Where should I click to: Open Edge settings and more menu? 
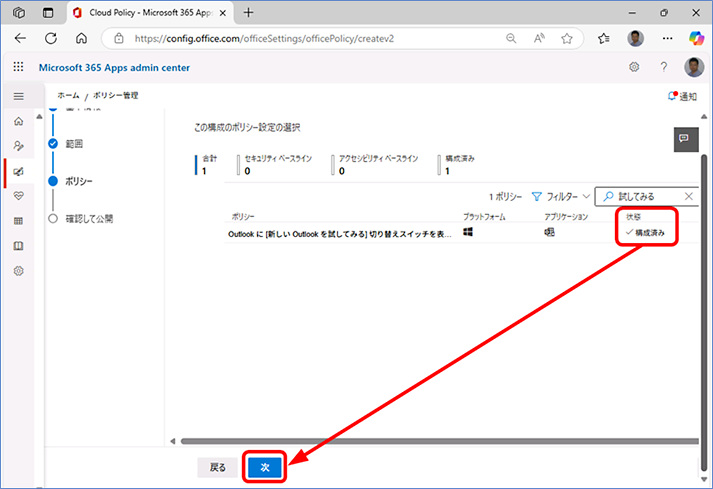pos(667,39)
